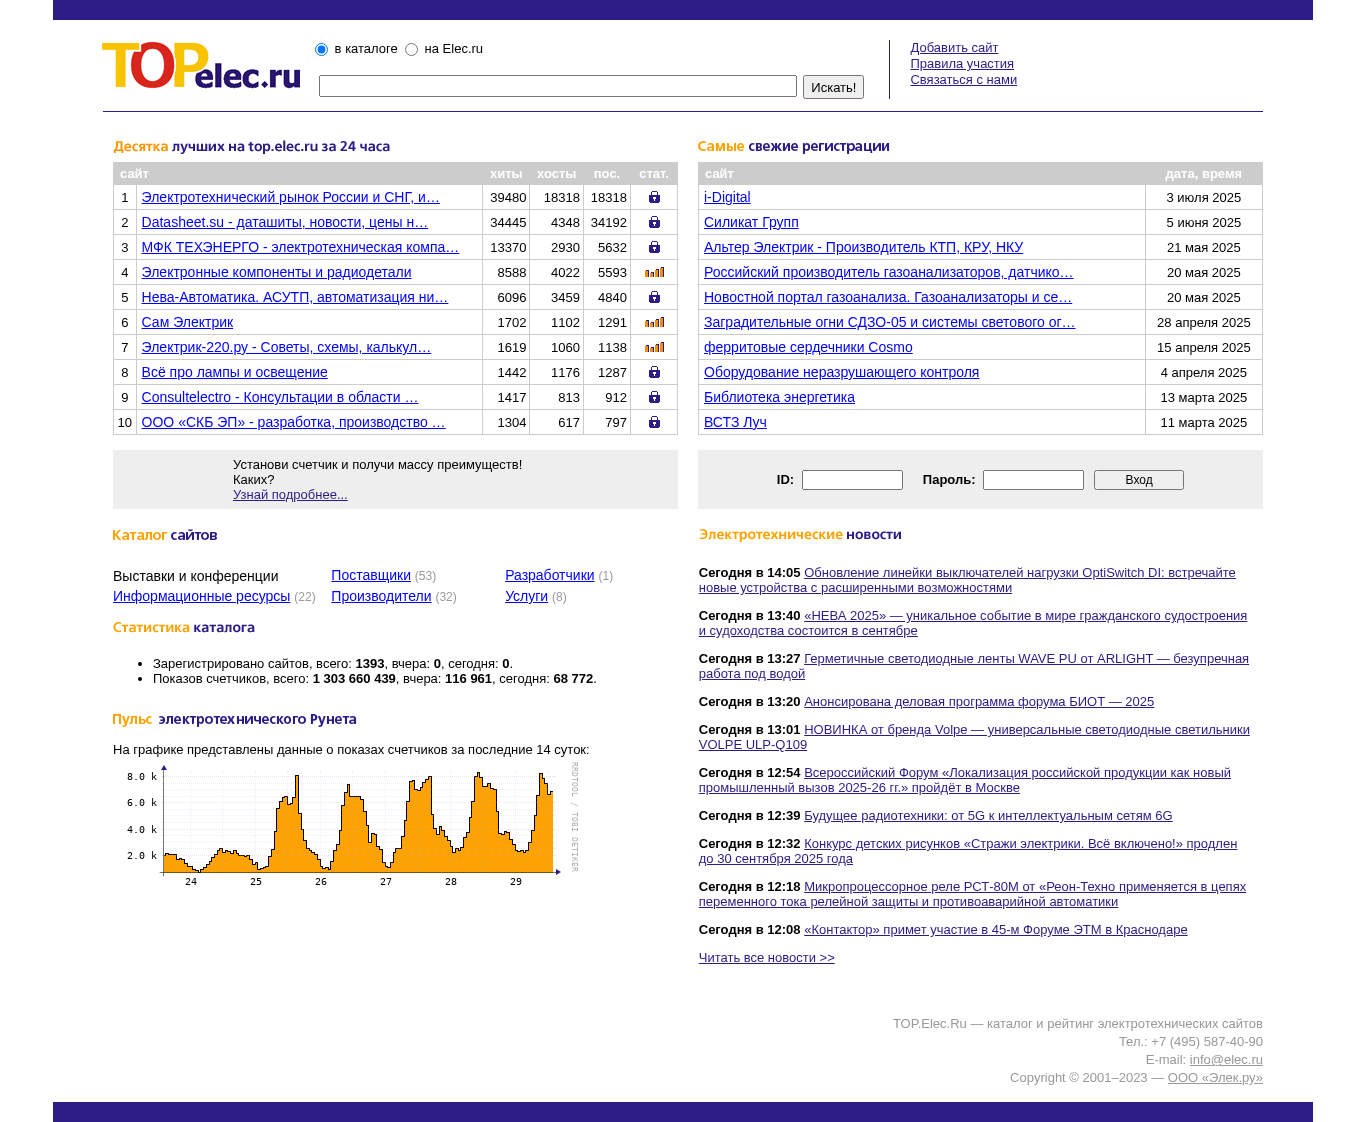This screenshot has height=1122, width=1366.
Task: Open «Правила участия» link
Action: tap(962, 64)
